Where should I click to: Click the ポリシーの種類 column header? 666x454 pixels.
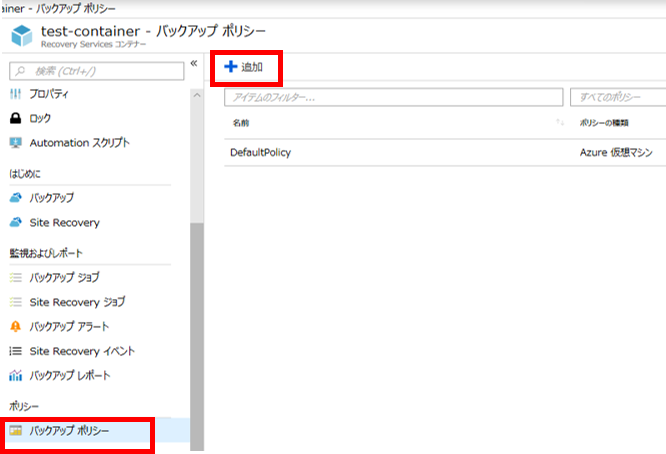(604, 123)
